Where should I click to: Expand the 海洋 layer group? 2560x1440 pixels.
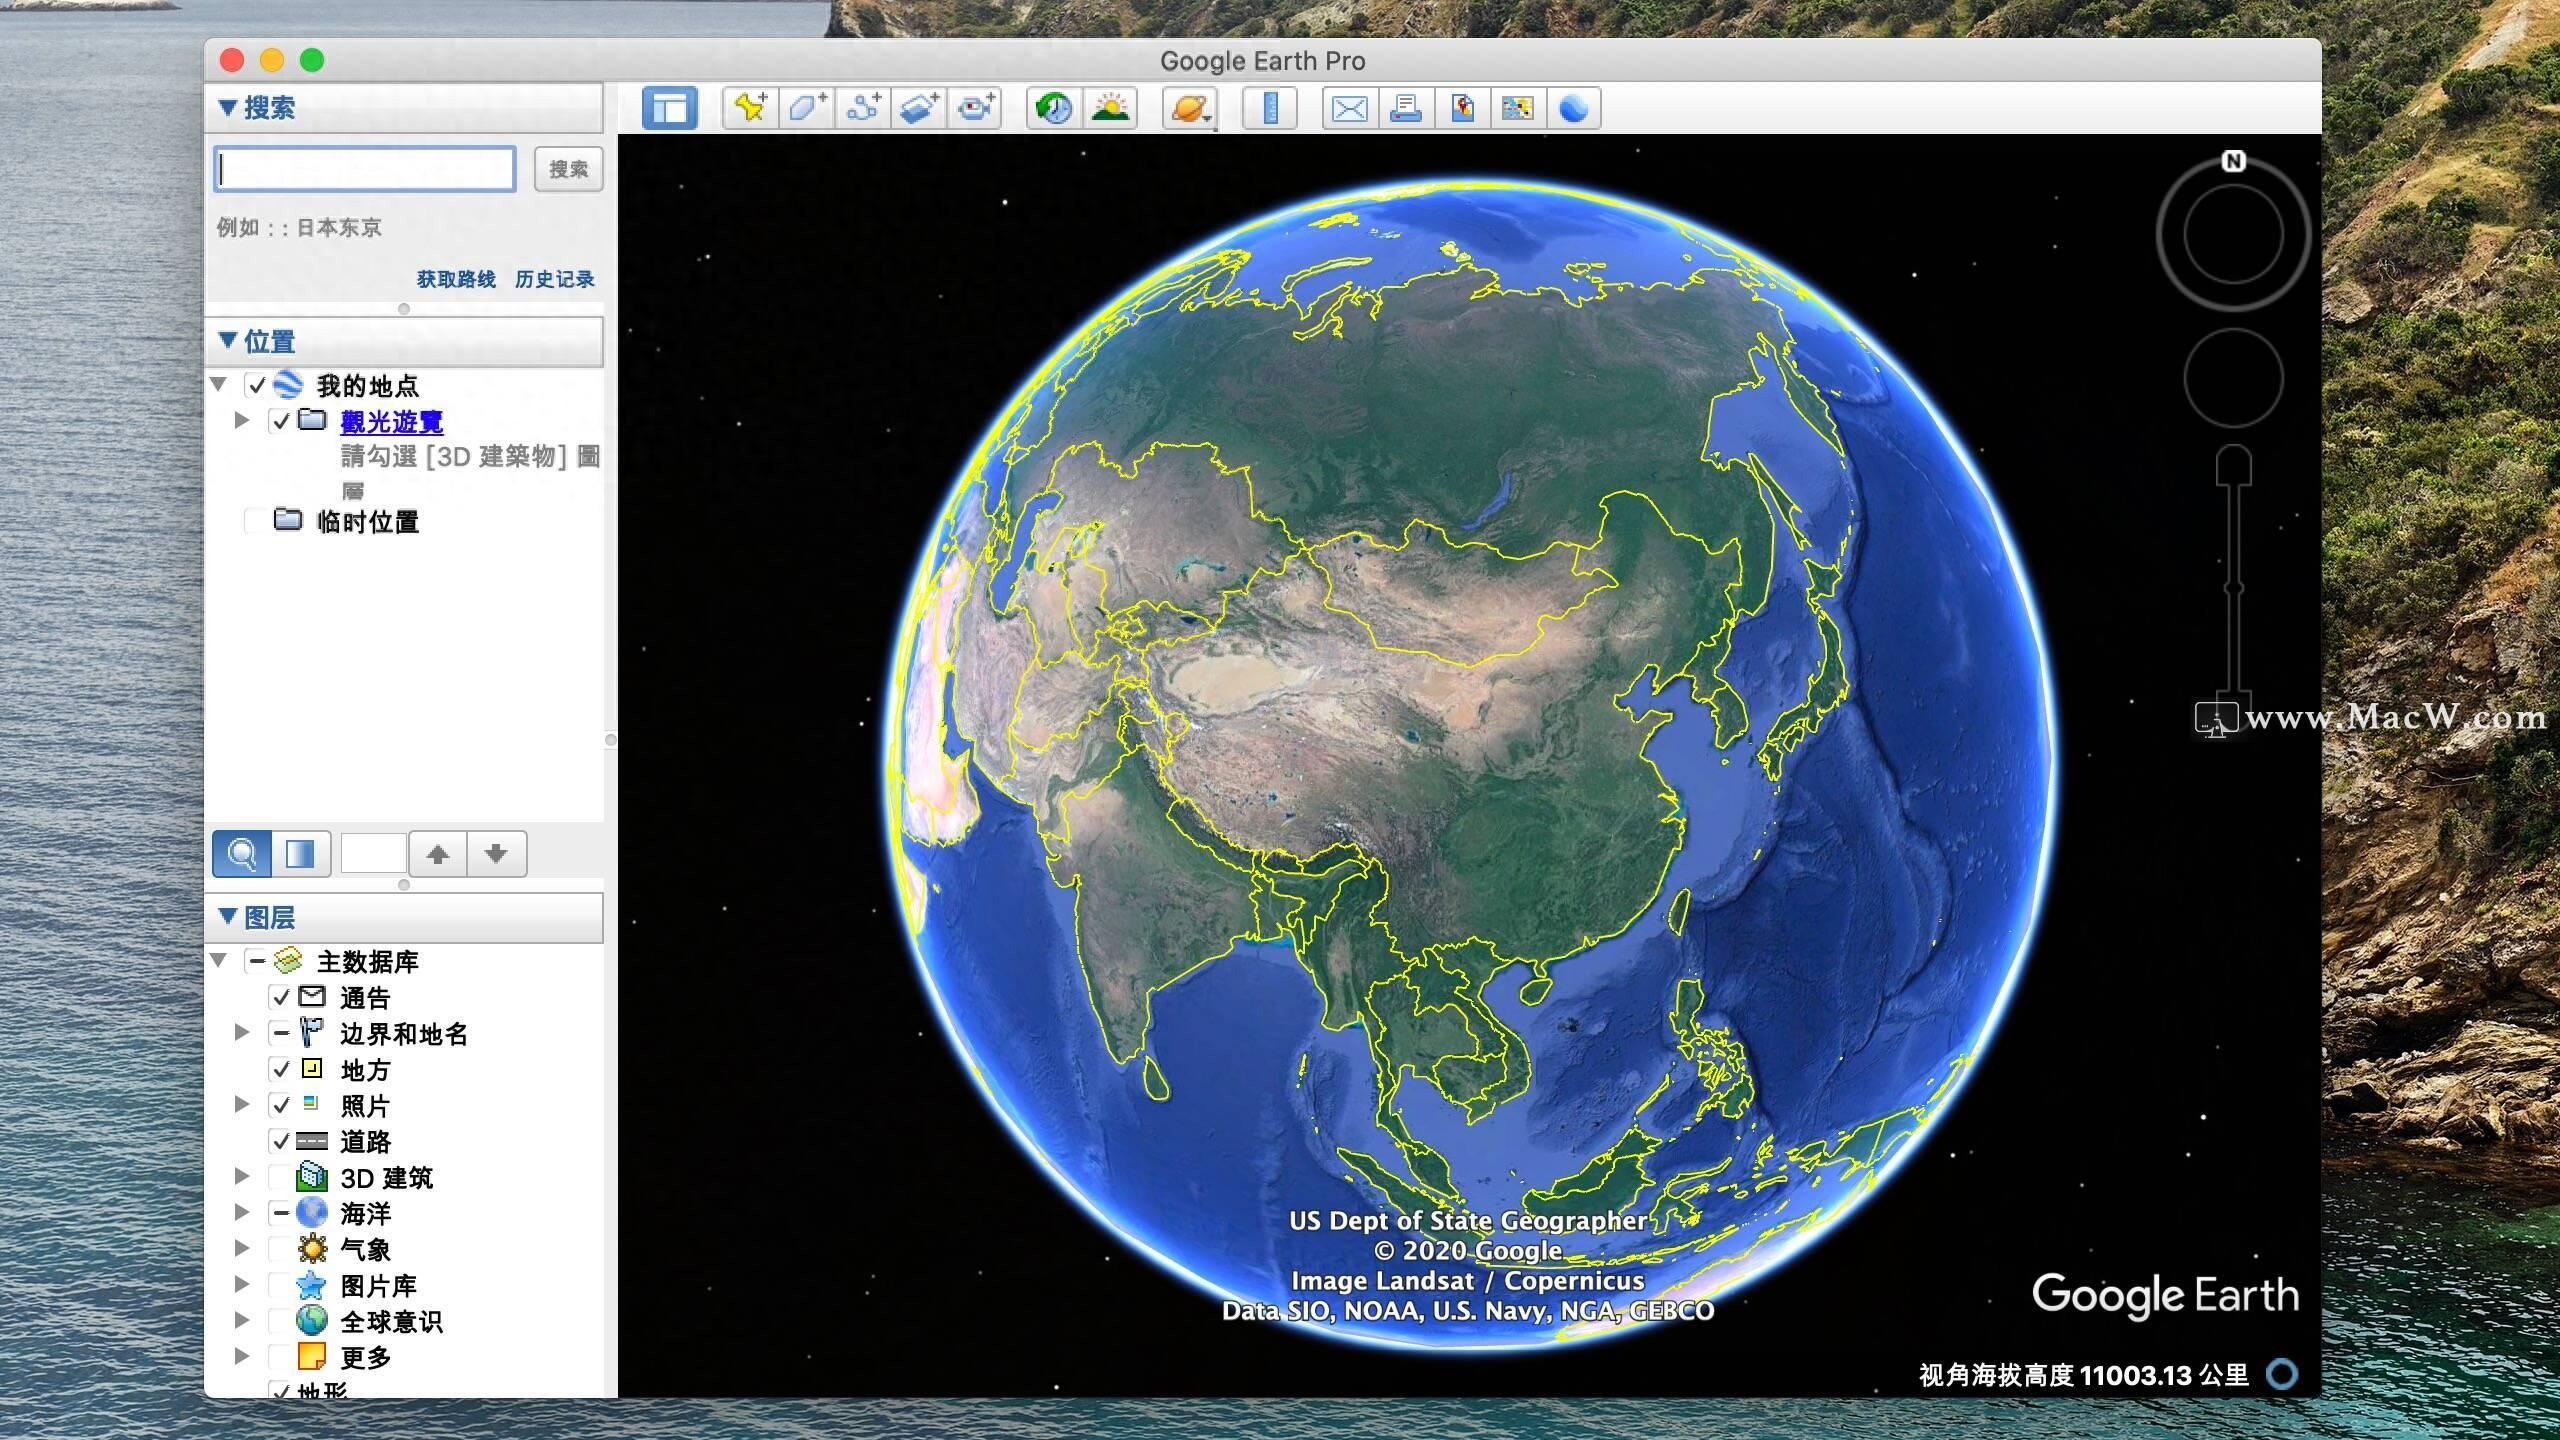click(x=242, y=1212)
